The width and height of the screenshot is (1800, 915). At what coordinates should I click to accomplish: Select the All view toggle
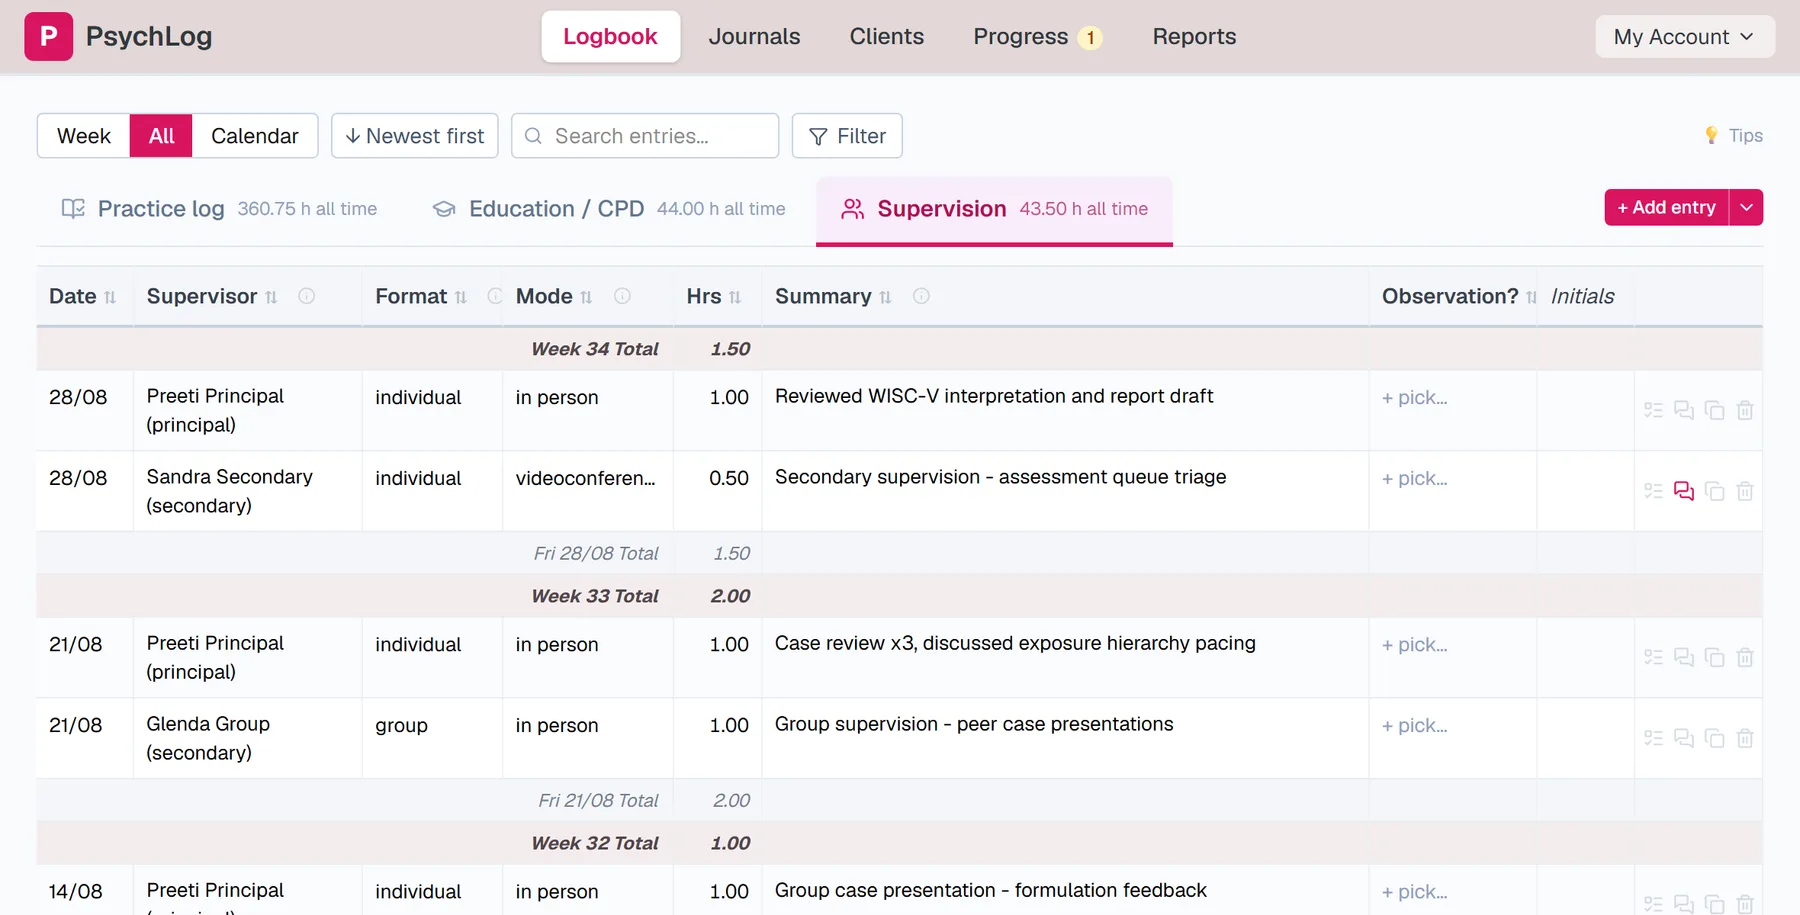pyautogui.click(x=161, y=136)
